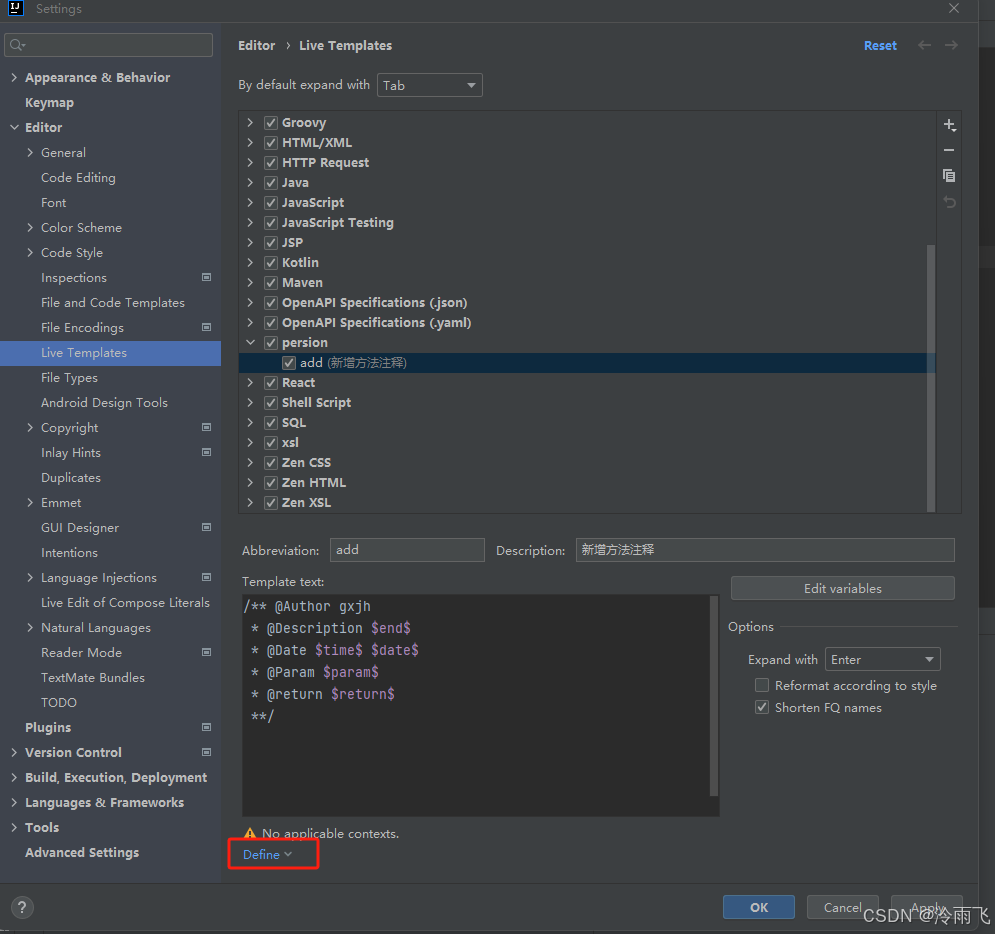The width and height of the screenshot is (995, 934).
Task: Select File and Code Templates page
Action: [x=113, y=303]
